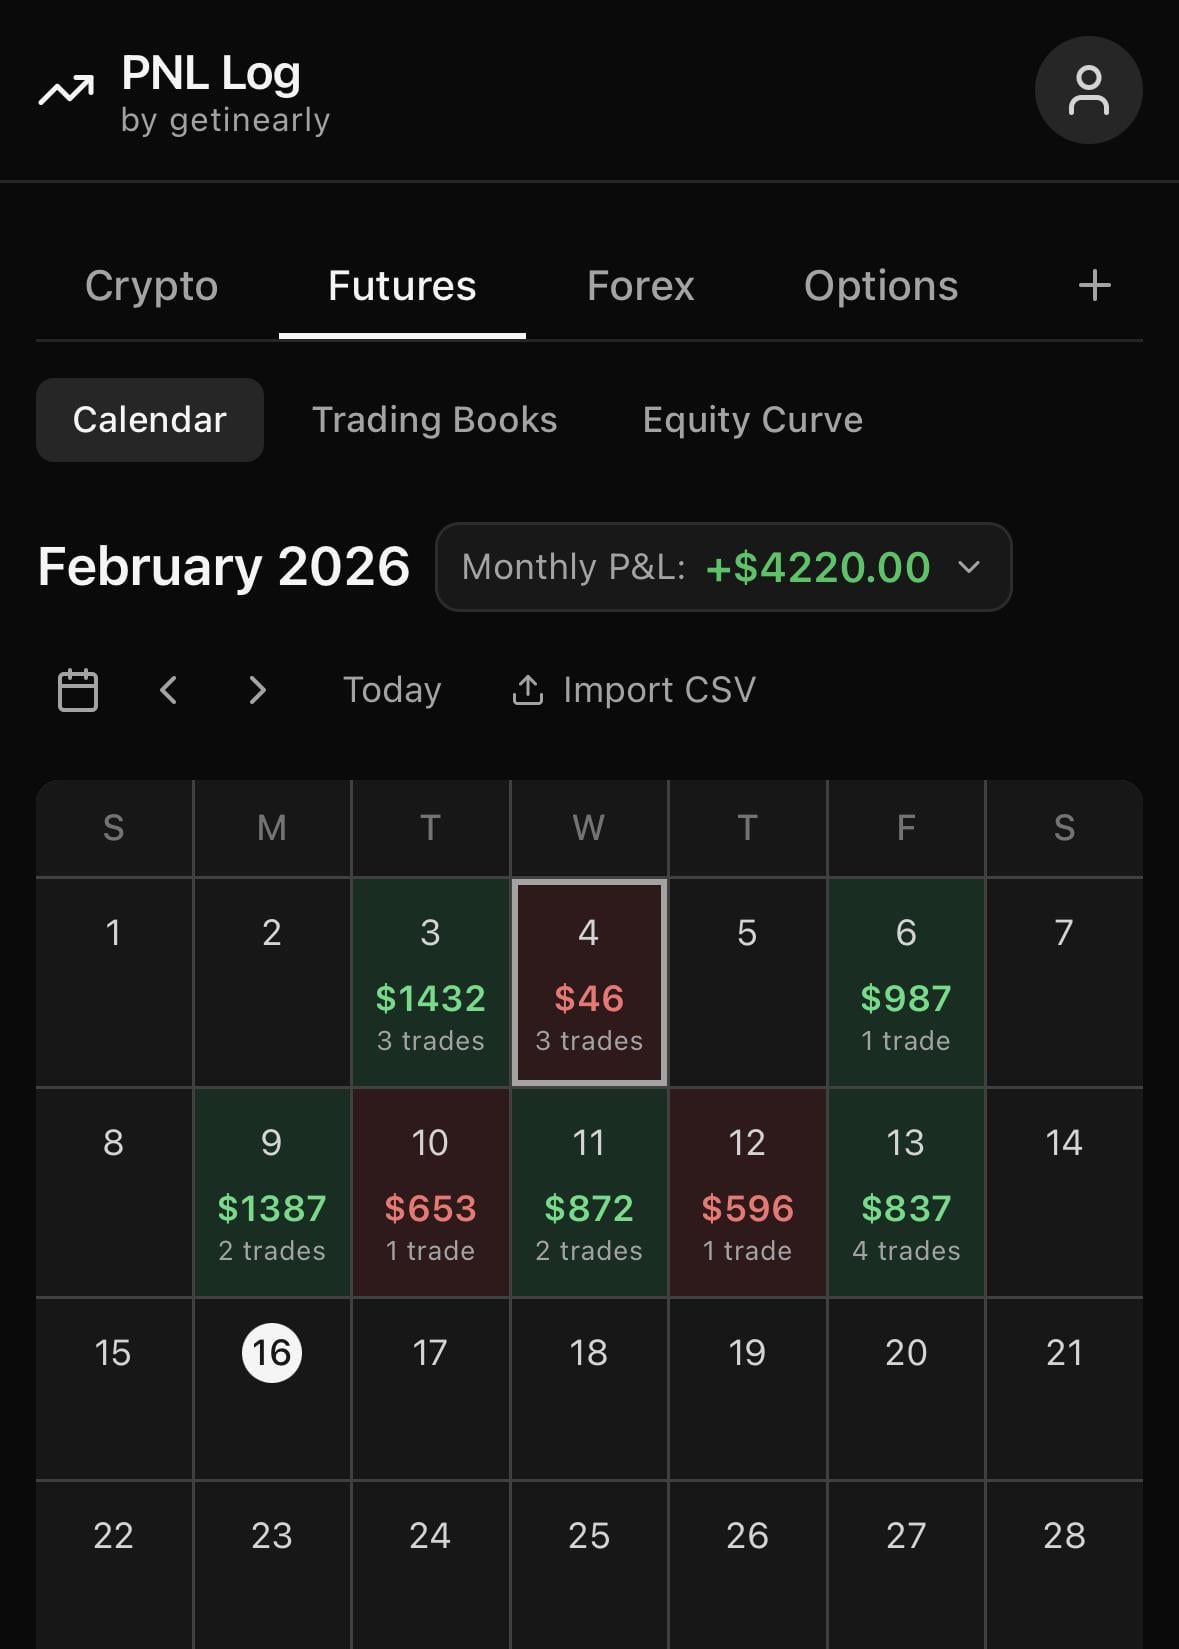
Task: Open February 13 with 4 trades
Action: [x=906, y=1192]
